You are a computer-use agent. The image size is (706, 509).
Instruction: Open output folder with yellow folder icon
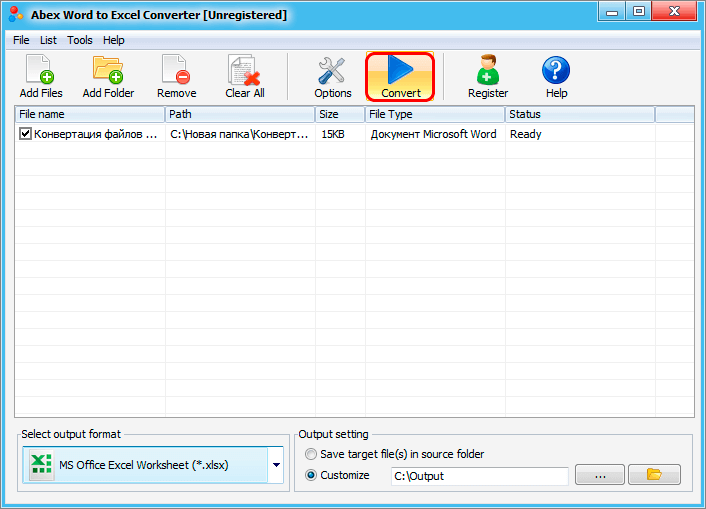(654, 474)
